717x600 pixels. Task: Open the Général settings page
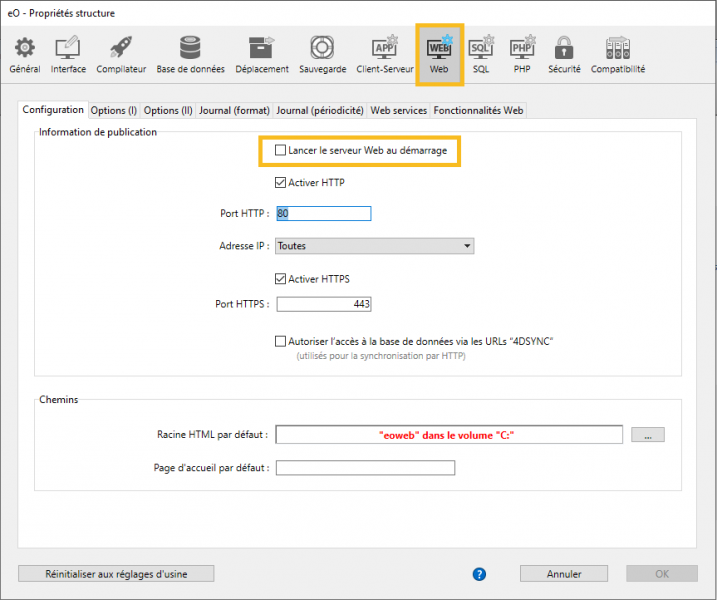[x=24, y=54]
